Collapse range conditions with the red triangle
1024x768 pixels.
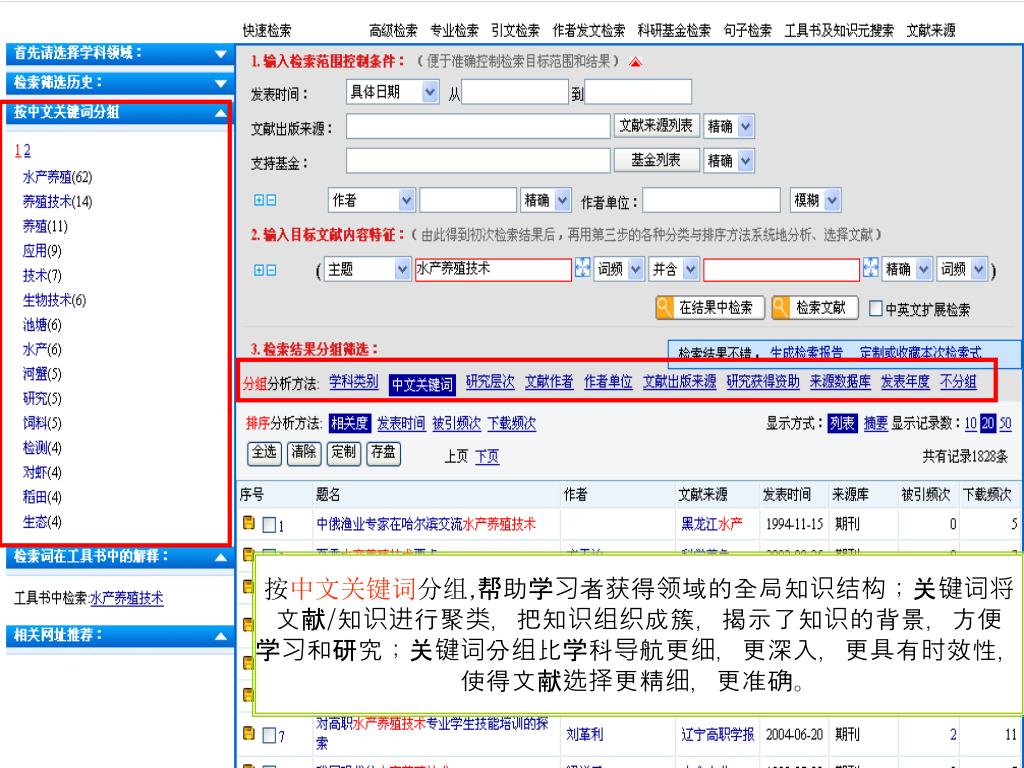coord(635,62)
